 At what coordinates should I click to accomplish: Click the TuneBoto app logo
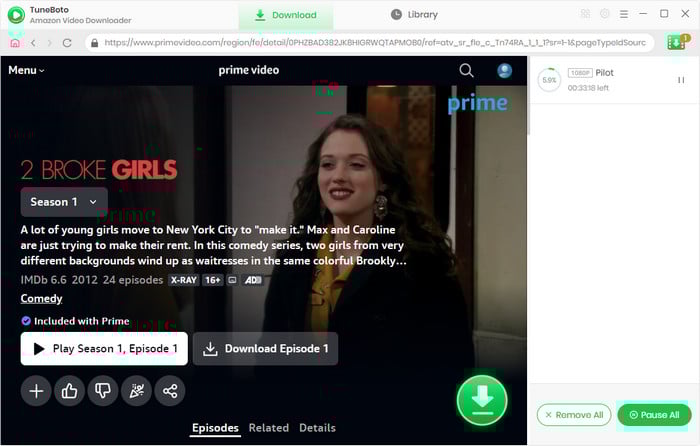(16, 15)
